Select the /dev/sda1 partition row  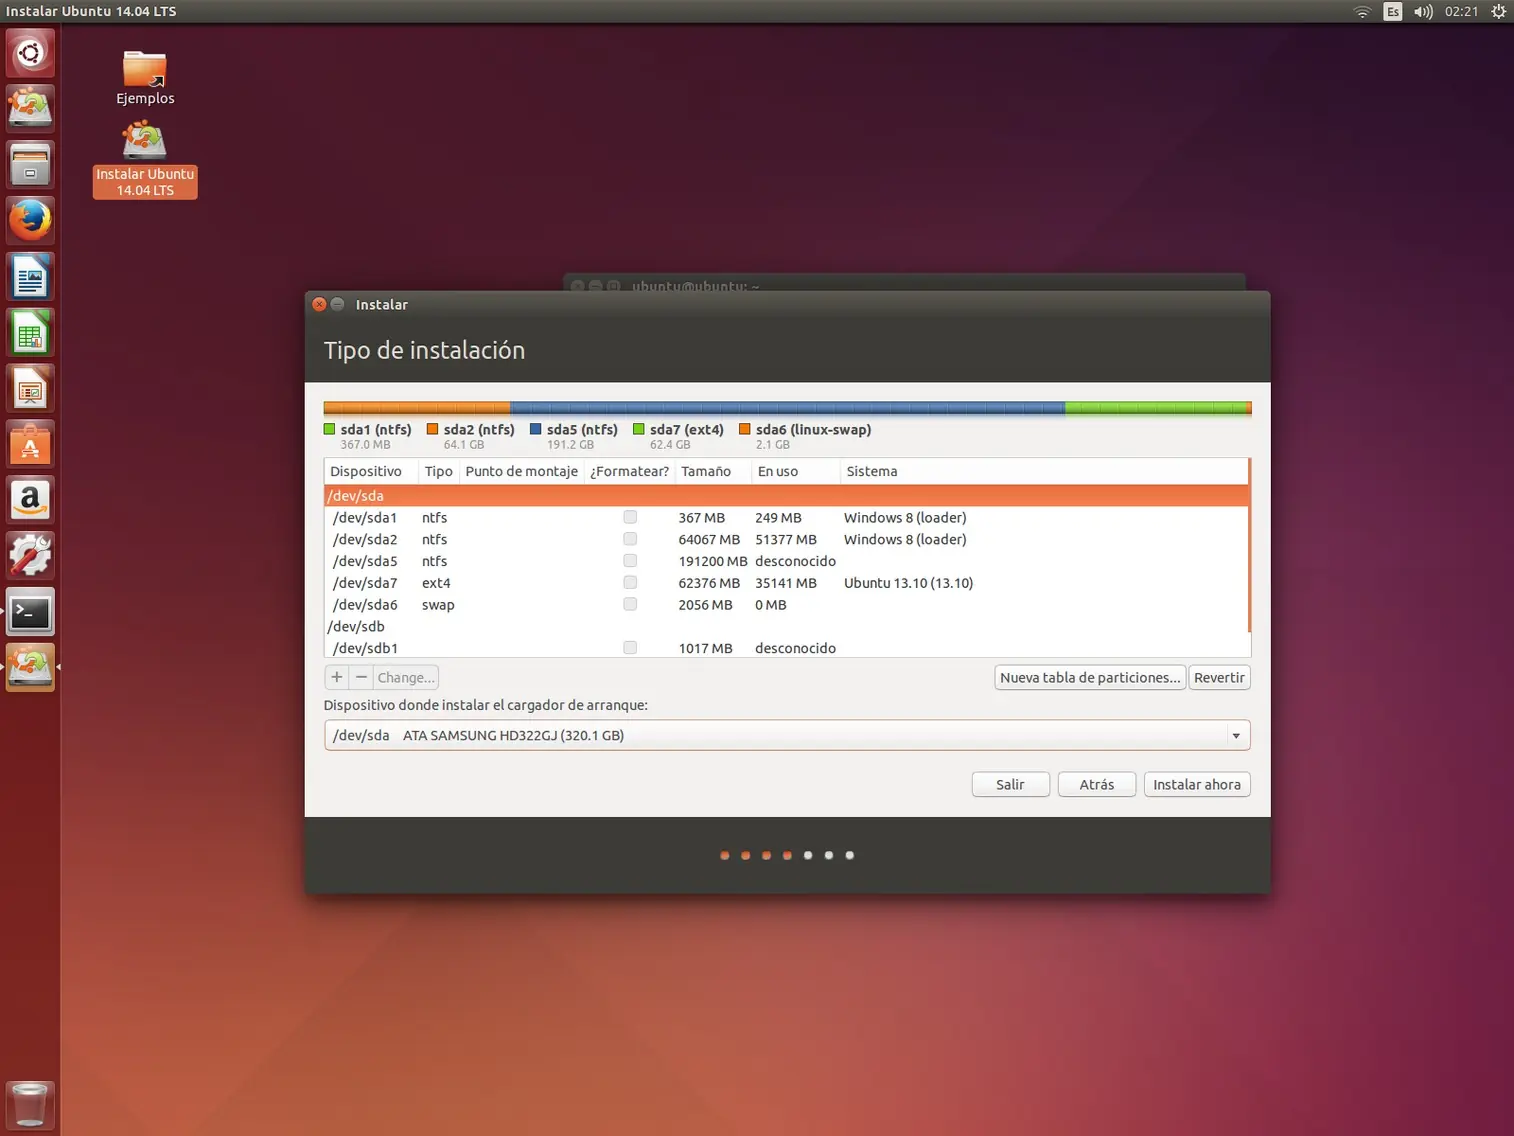786,517
